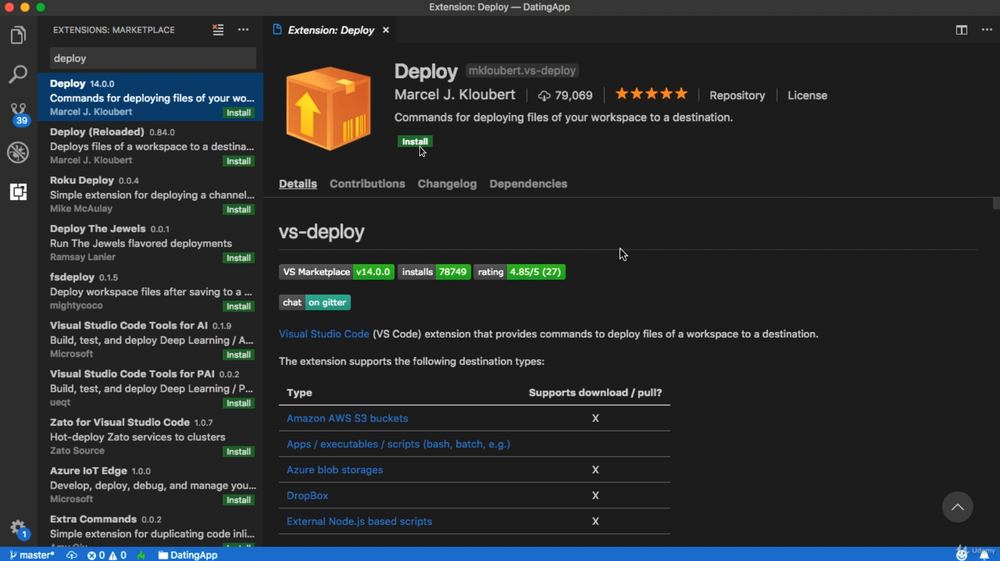This screenshot has width=1000, height=561.
Task: Click publisher name Marcel J. Kloubert in header
Action: [x=455, y=94]
